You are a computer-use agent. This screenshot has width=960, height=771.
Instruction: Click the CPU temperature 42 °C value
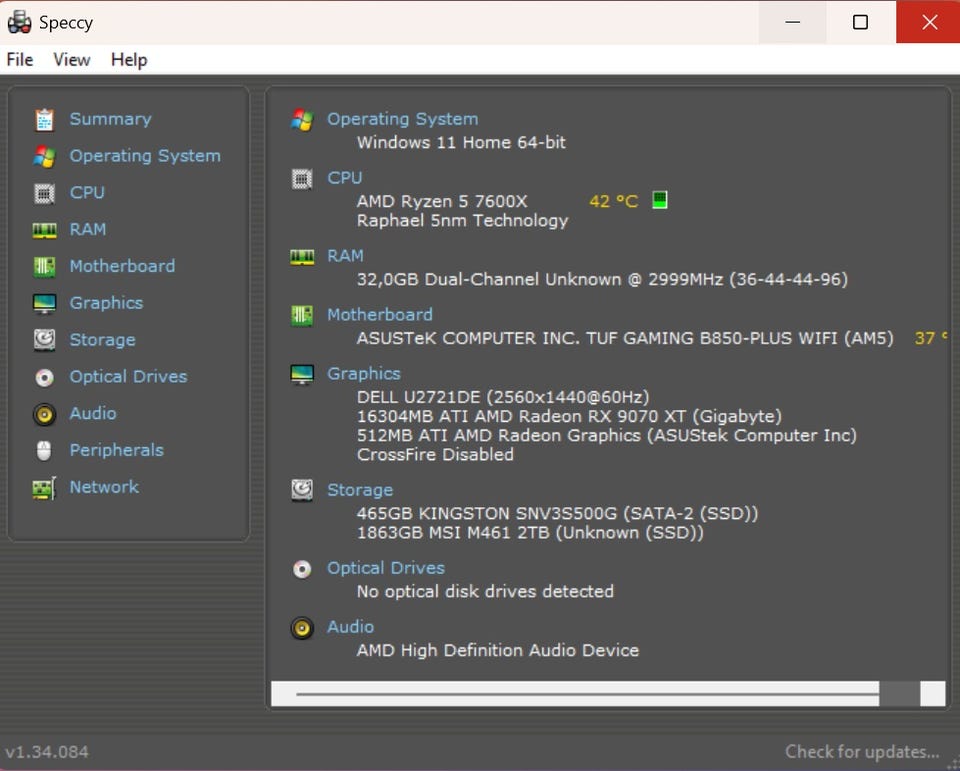613,201
